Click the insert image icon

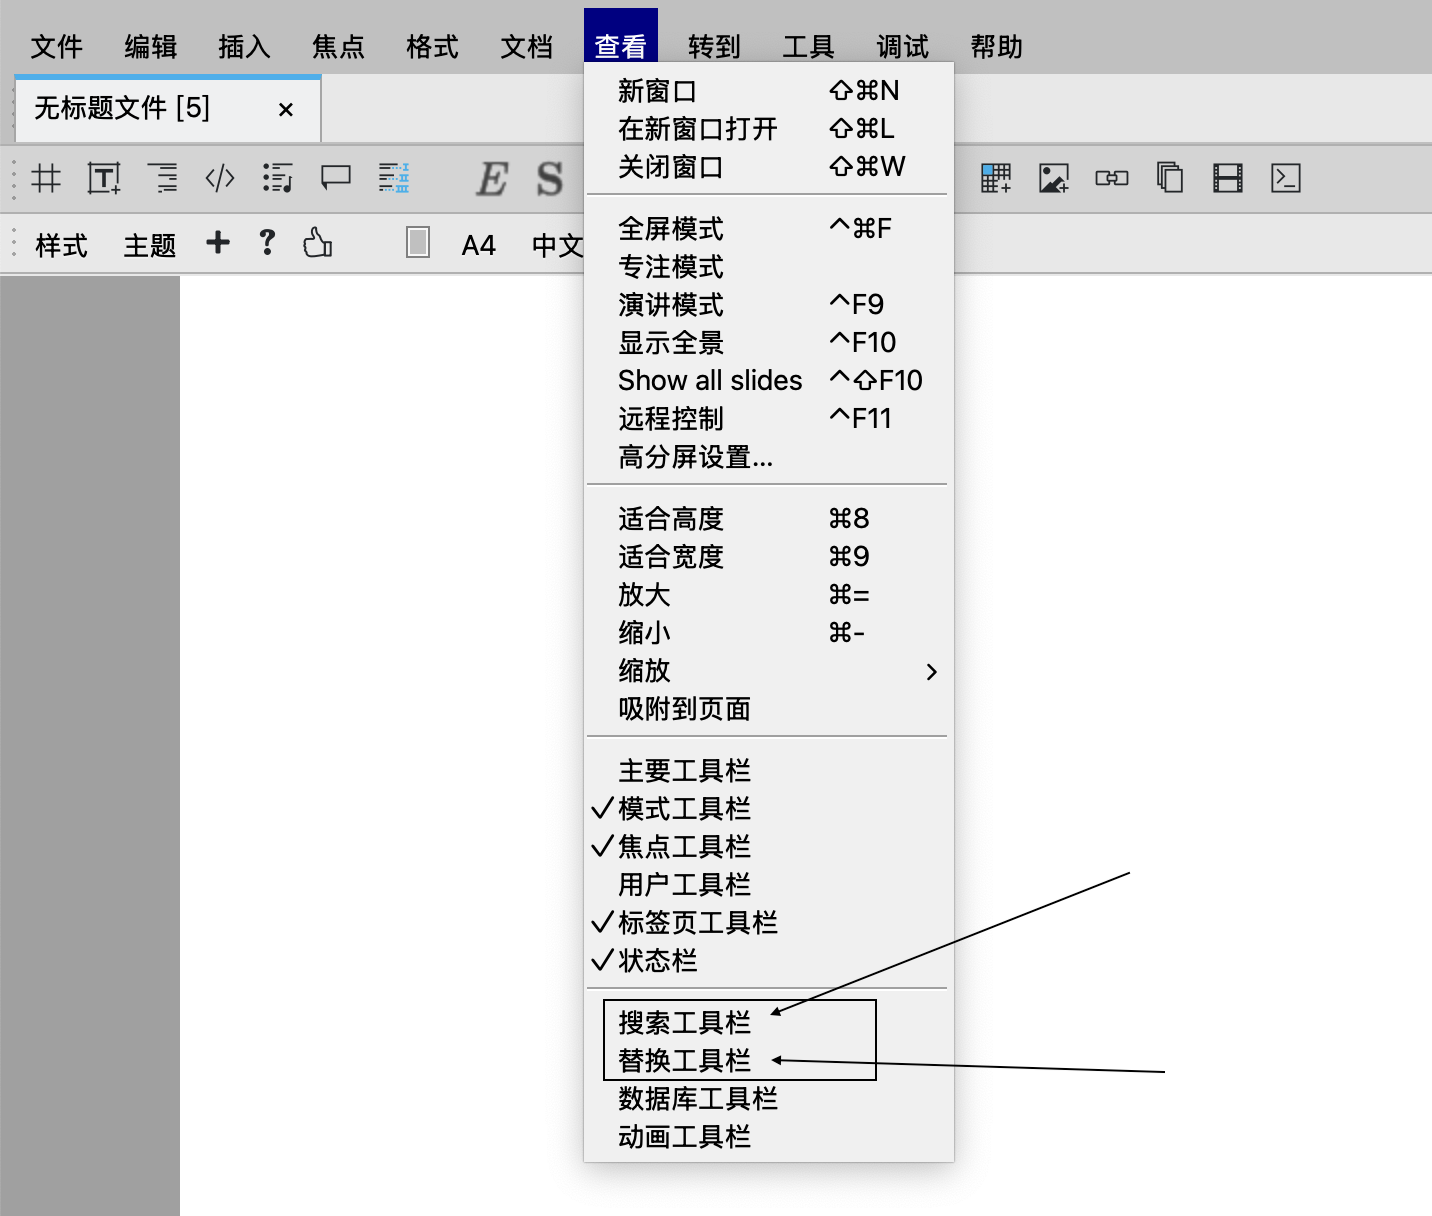[1053, 179]
